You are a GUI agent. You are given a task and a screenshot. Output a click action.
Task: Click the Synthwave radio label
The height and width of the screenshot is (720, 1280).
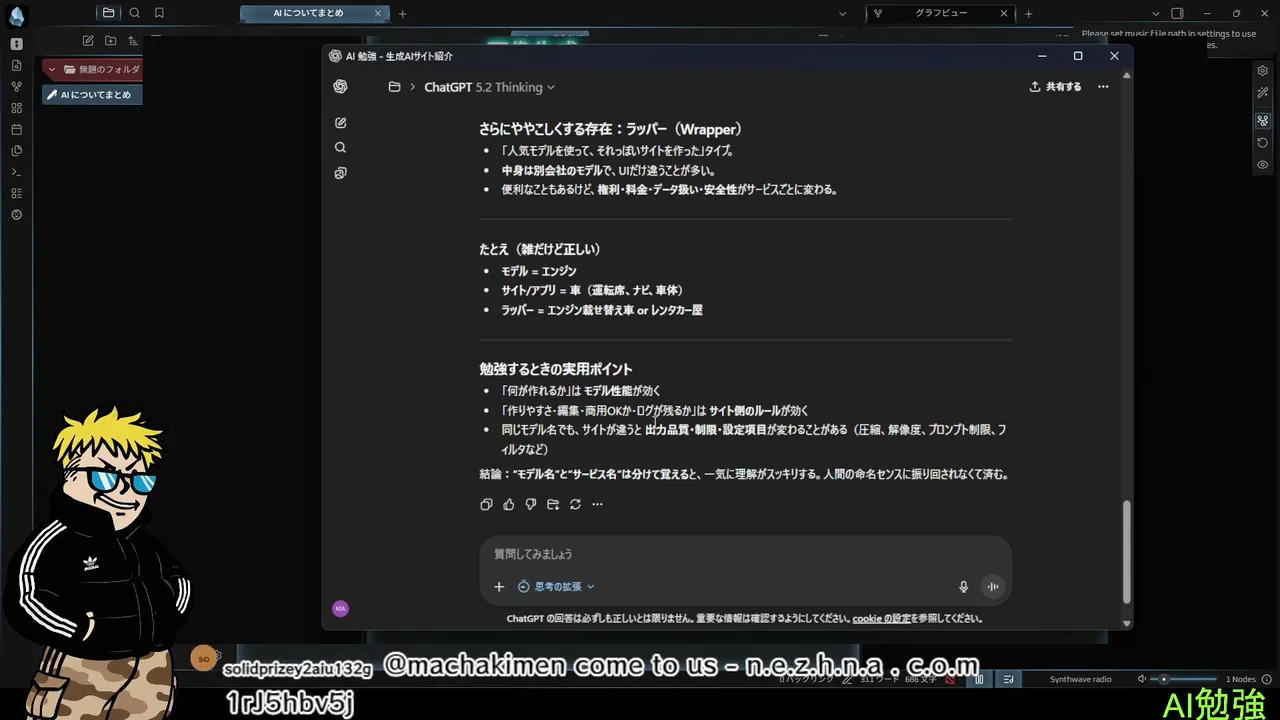coord(1080,679)
